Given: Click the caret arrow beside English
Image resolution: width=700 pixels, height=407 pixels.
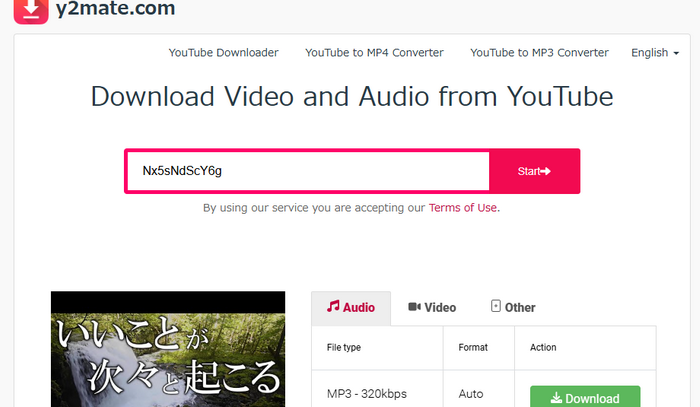Looking at the screenshot, I should pos(677,54).
